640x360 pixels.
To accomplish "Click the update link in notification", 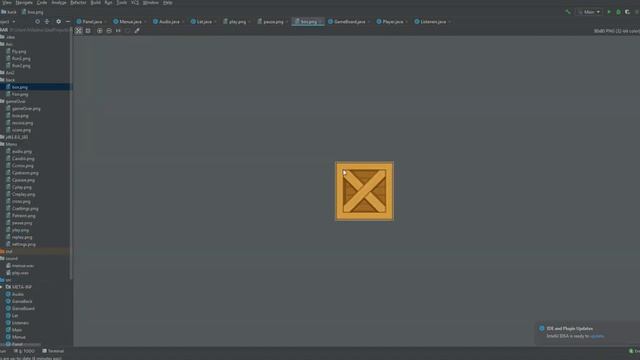I will click(597, 336).
